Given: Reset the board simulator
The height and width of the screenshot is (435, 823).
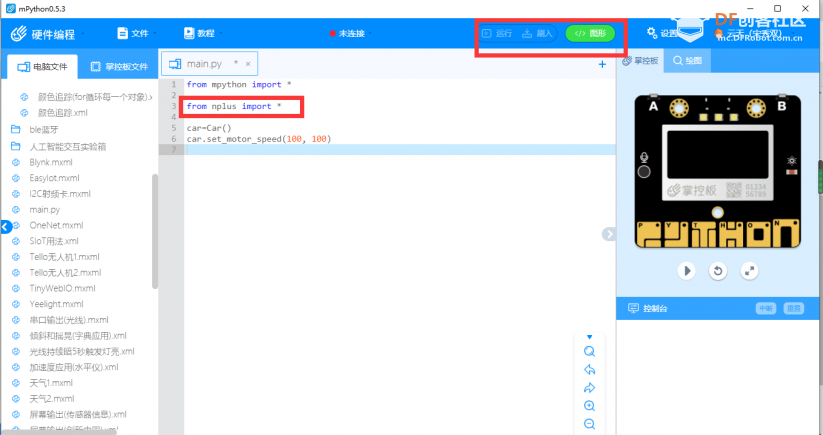Looking at the screenshot, I should pyautogui.click(x=718, y=271).
